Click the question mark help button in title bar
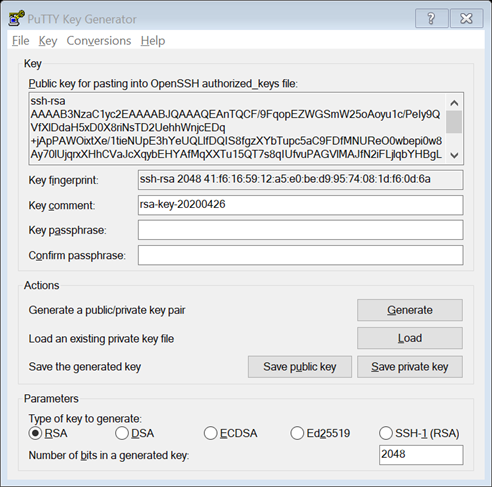This screenshot has height=487, width=492. [431, 18]
